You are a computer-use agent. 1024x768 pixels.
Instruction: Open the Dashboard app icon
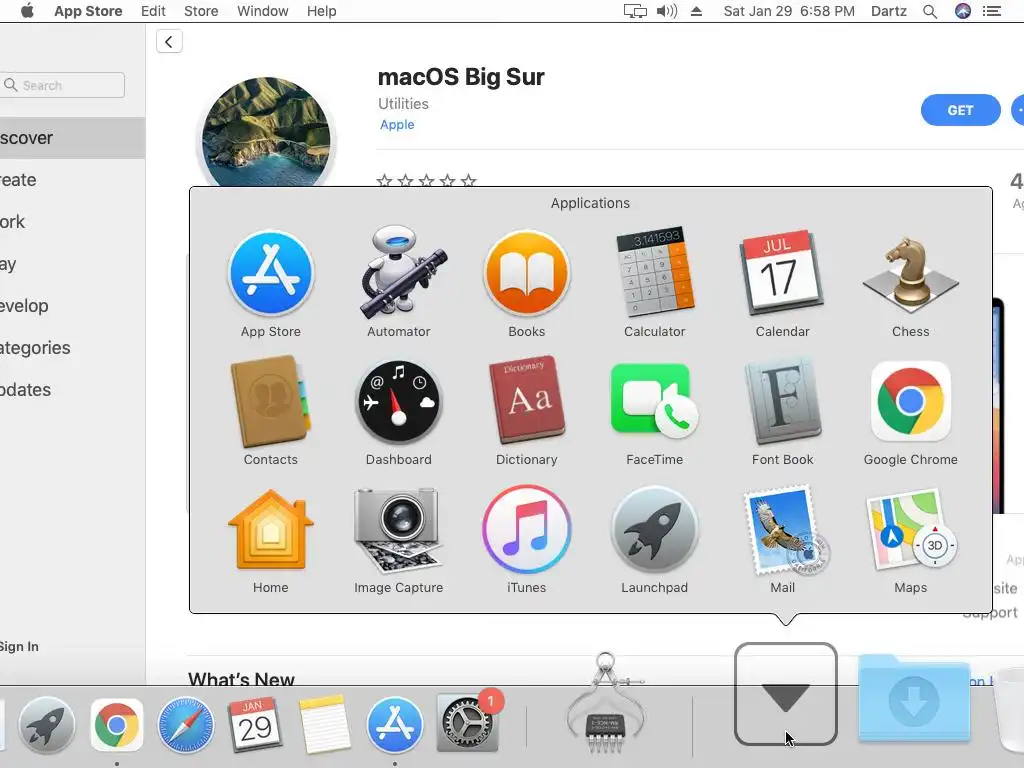398,402
